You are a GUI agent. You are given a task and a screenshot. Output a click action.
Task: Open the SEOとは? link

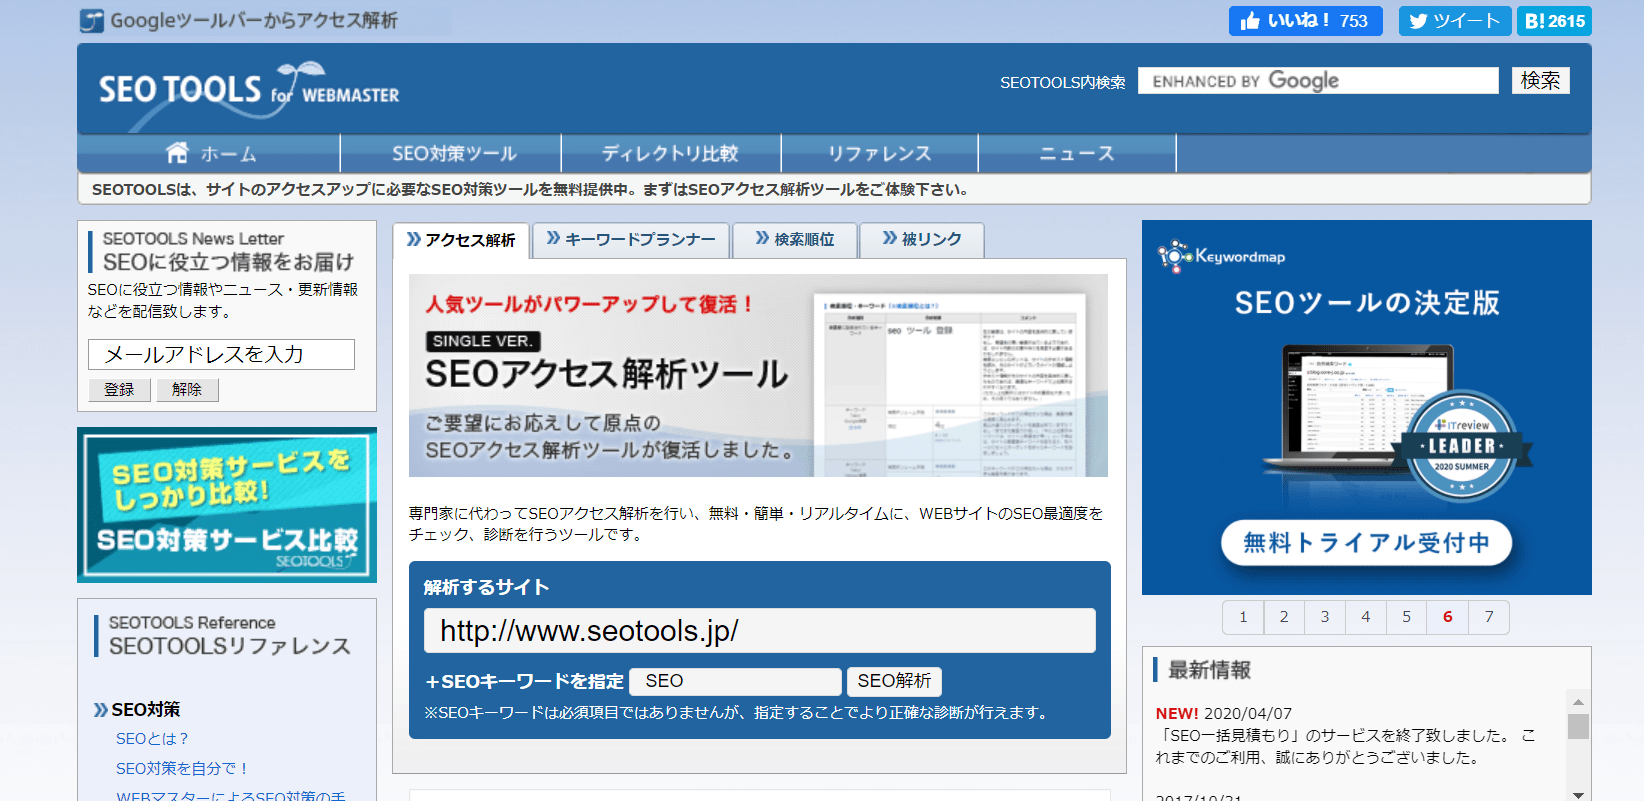pos(152,739)
